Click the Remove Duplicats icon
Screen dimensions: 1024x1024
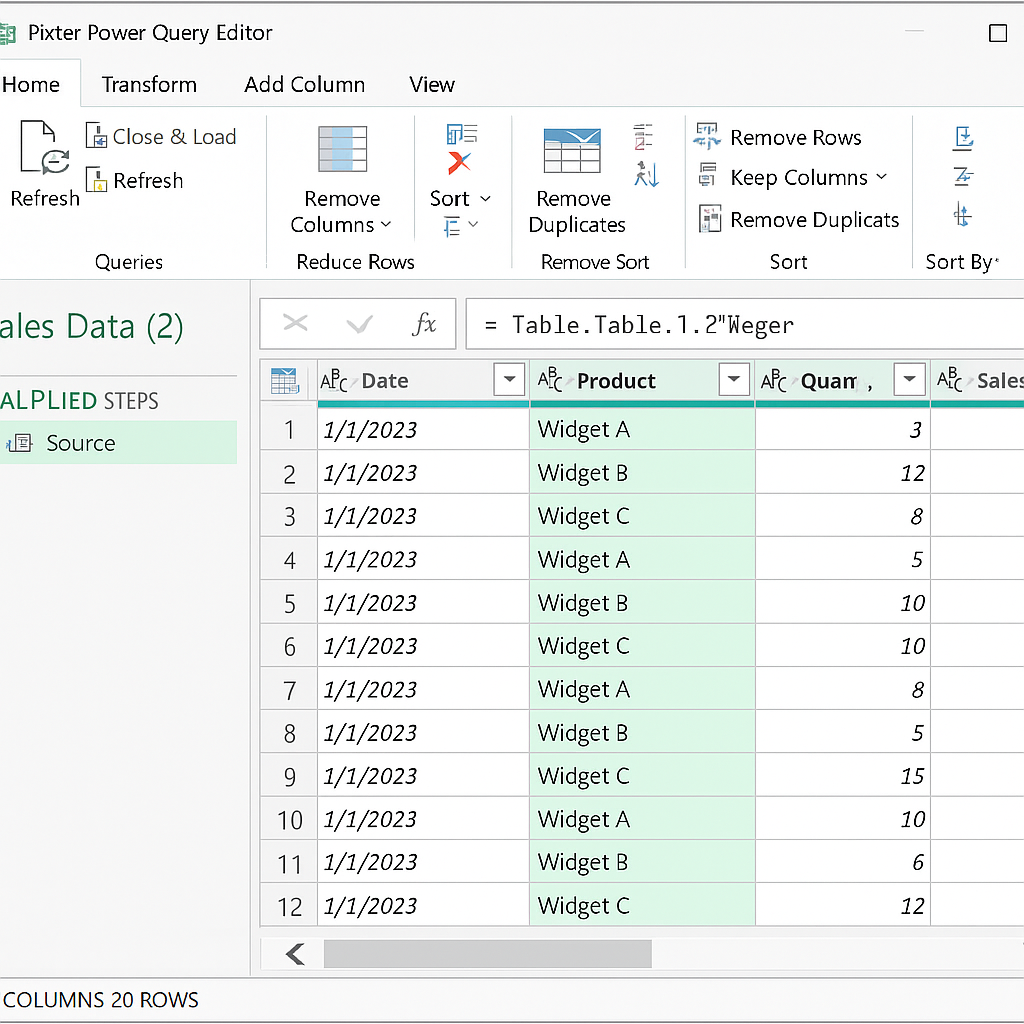pyautogui.click(x=710, y=219)
